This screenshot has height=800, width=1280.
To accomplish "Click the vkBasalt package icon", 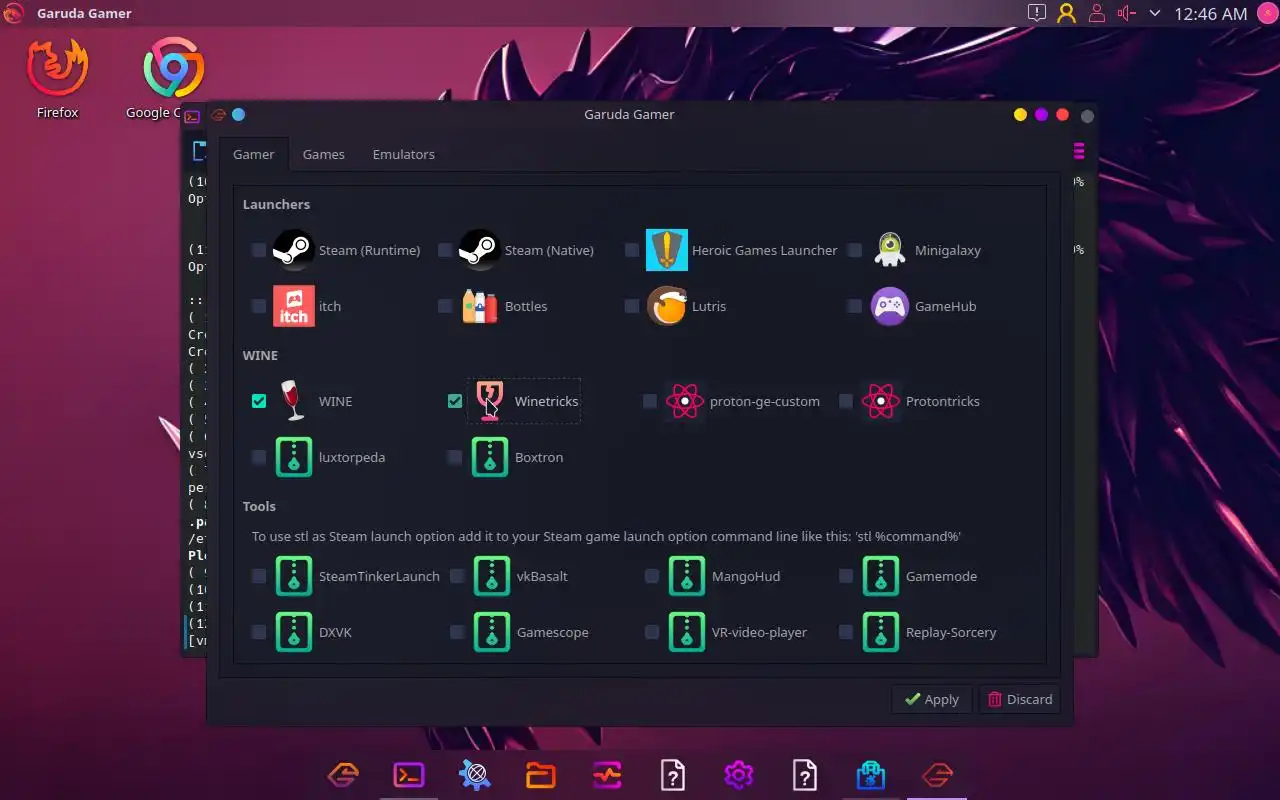I will click(x=492, y=576).
